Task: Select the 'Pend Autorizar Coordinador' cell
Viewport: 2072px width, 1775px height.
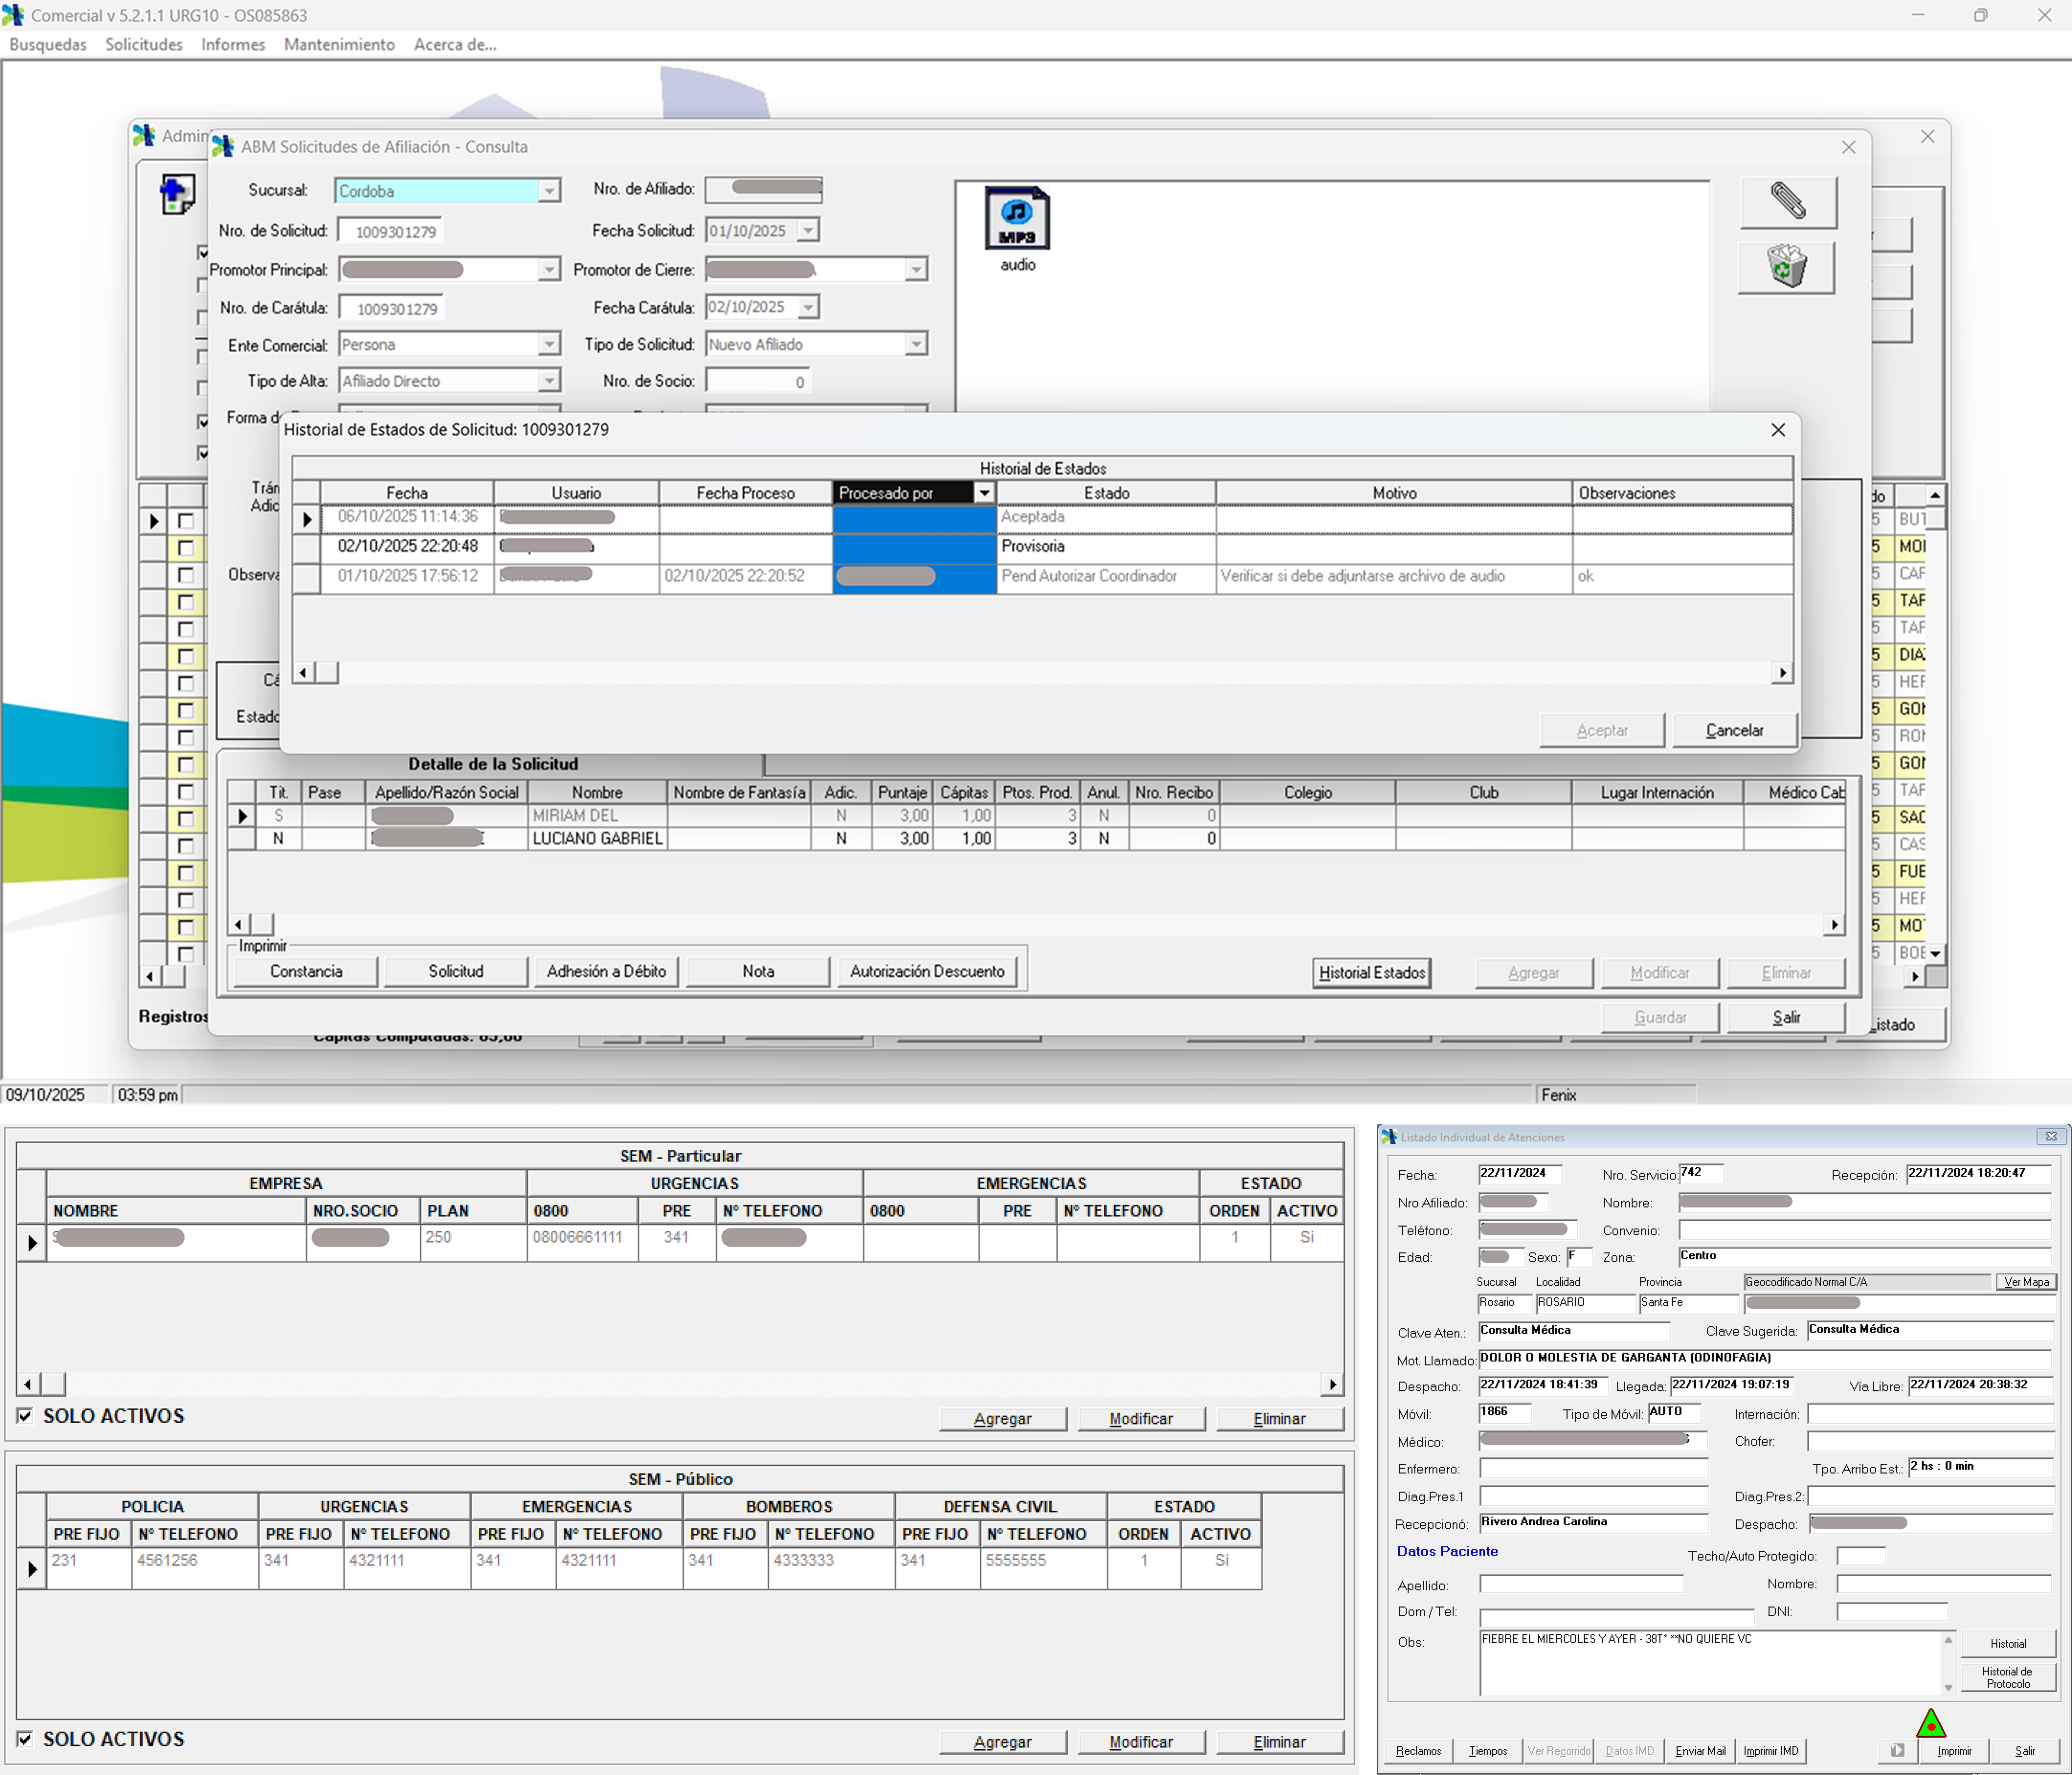Action: pyautogui.click(x=1106, y=577)
